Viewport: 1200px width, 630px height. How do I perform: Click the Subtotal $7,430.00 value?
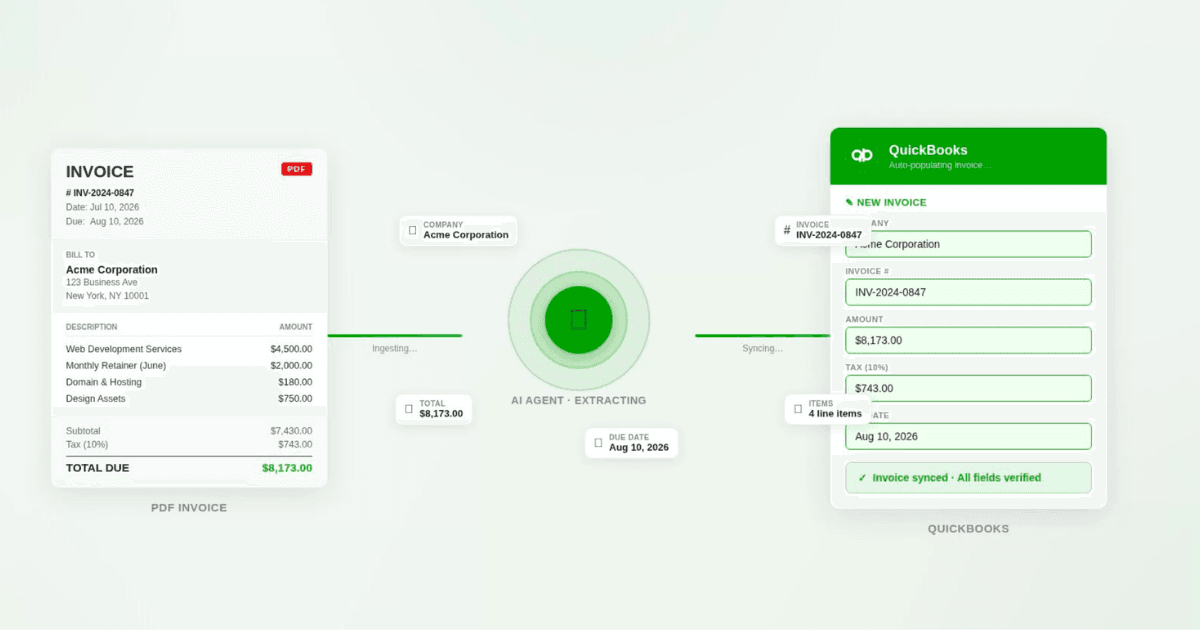[x=291, y=431]
